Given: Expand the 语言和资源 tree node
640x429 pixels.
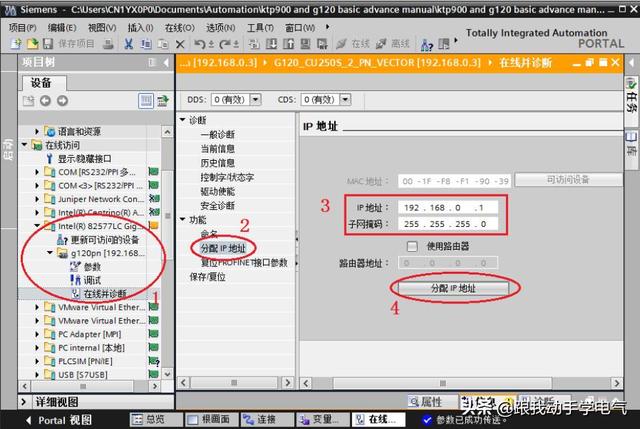Looking at the screenshot, I should (x=37, y=131).
